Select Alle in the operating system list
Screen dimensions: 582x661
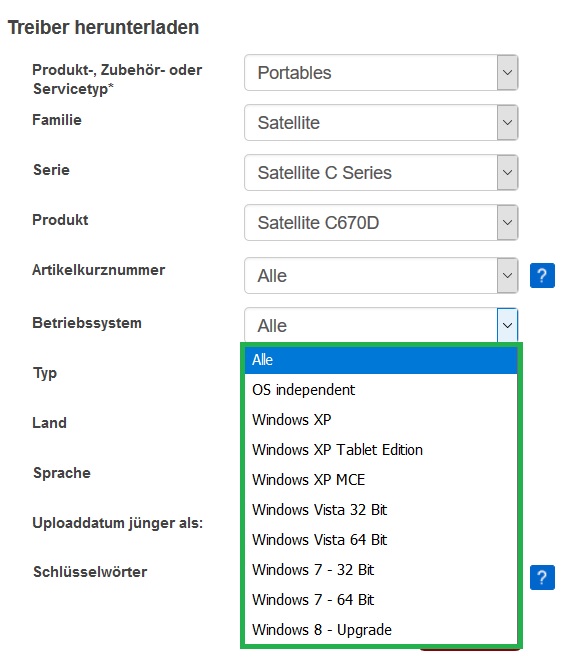point(381,360)
